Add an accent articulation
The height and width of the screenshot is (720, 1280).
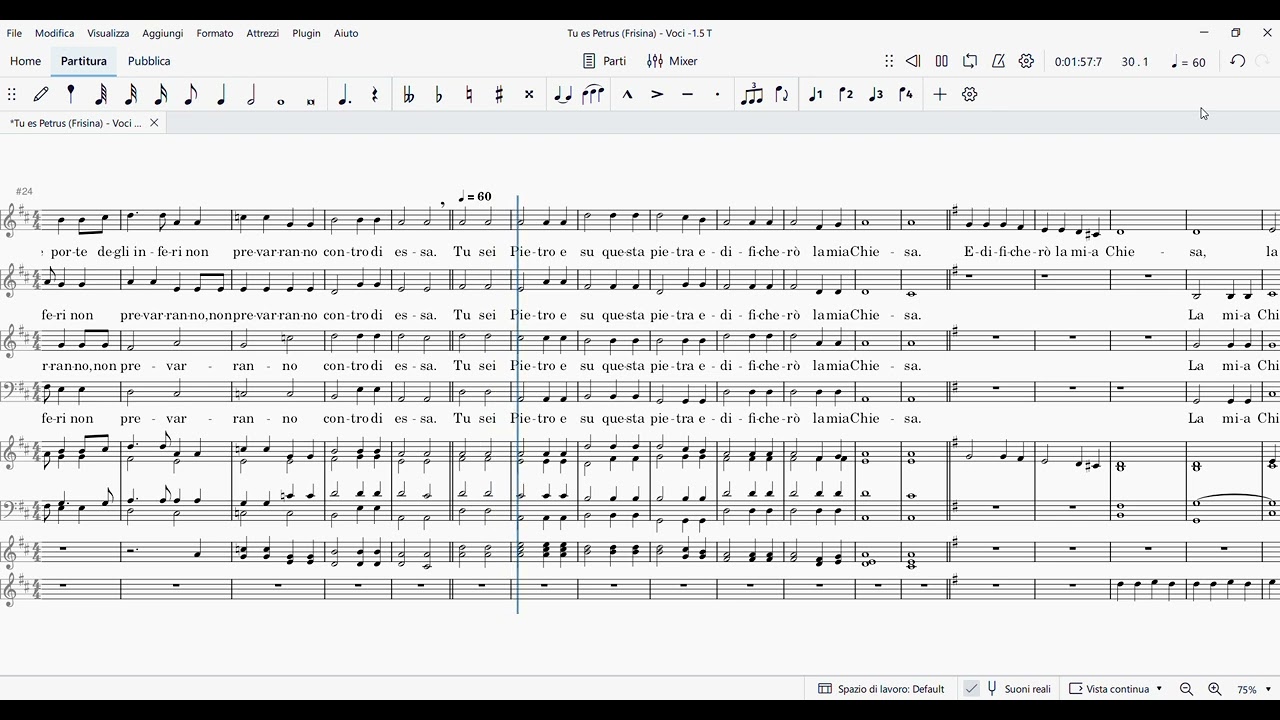(657, 94)
